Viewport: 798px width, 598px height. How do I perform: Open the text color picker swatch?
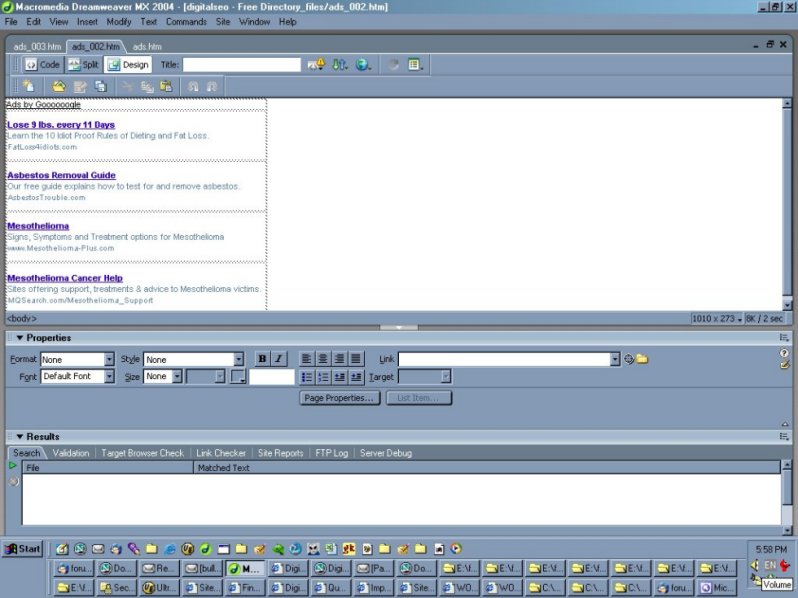click(x=238, y=377)
